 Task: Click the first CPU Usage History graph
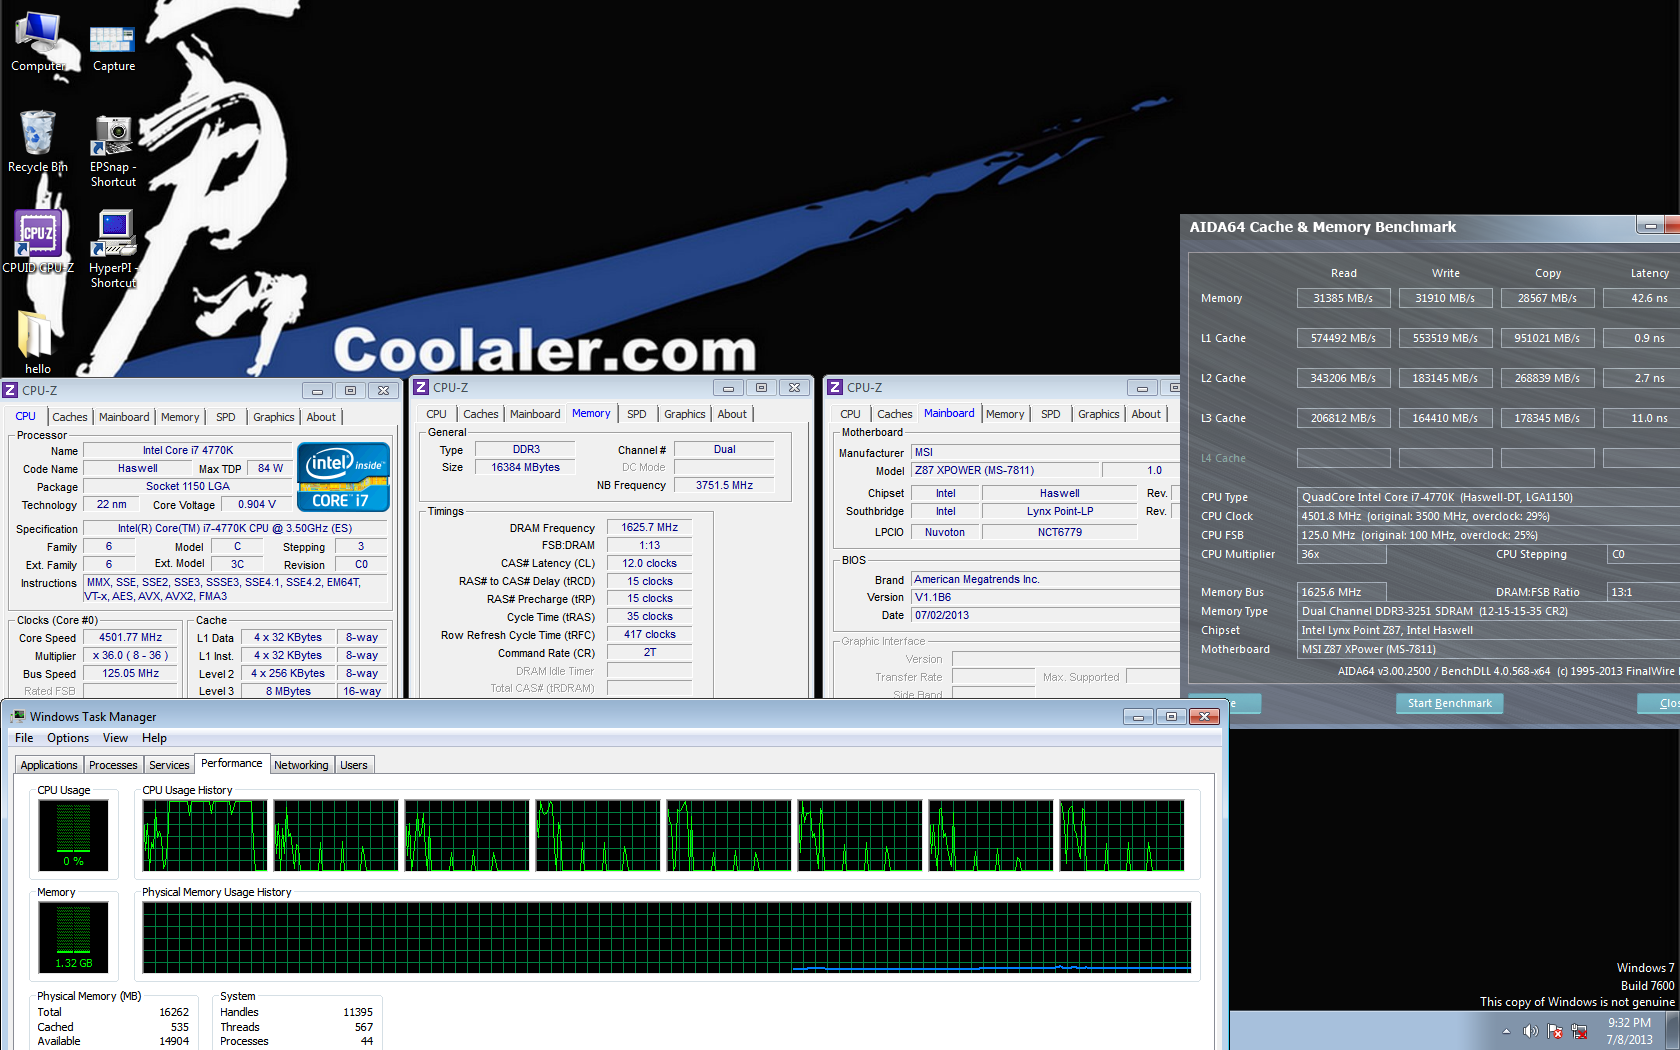tap(205, 835)
